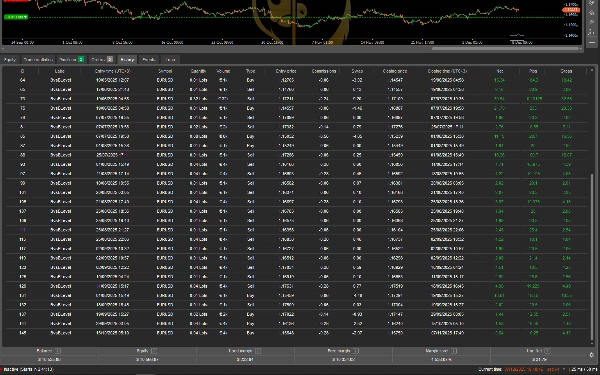Click the info icon next to Free margin

(356, 351)
